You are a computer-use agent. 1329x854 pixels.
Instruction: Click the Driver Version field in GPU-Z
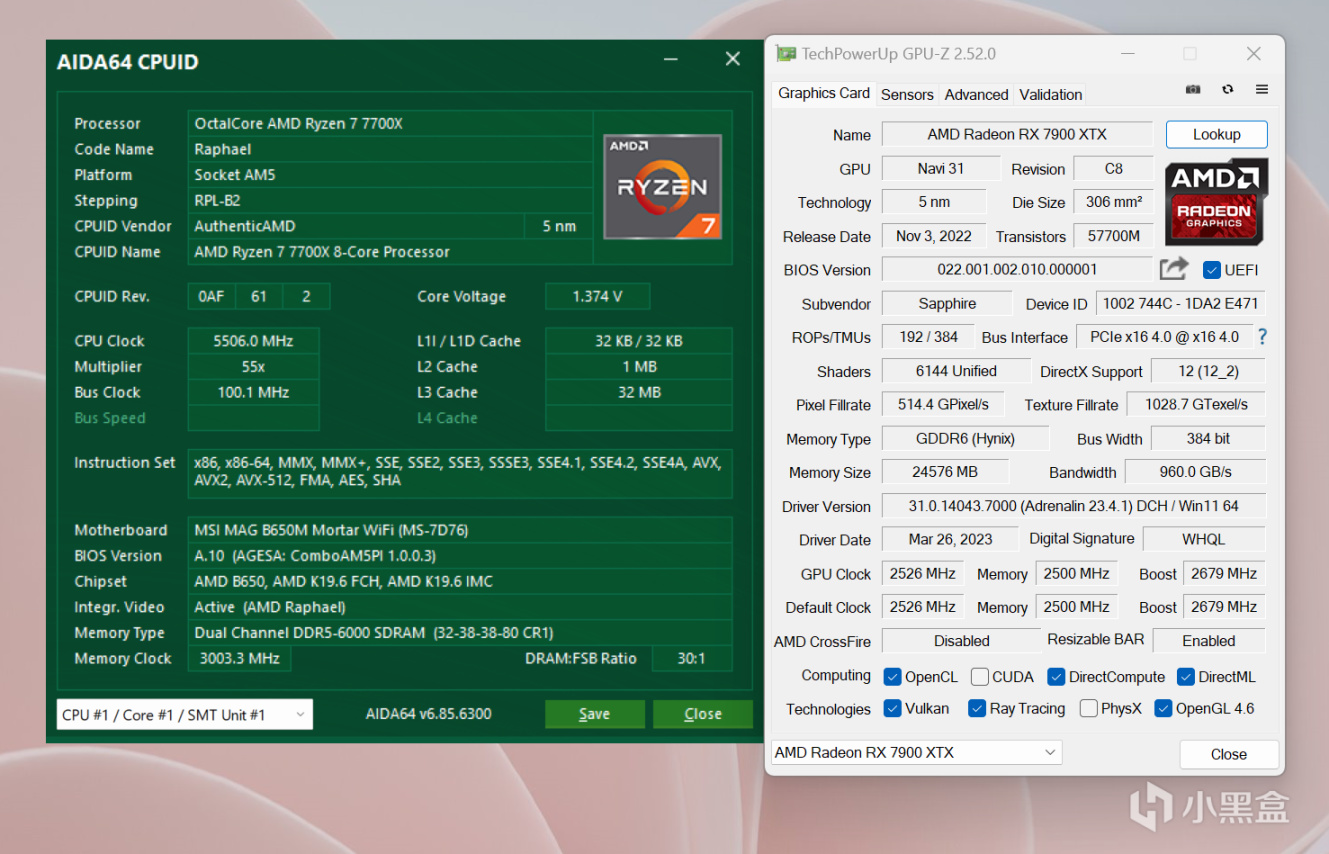point(1074,506)
